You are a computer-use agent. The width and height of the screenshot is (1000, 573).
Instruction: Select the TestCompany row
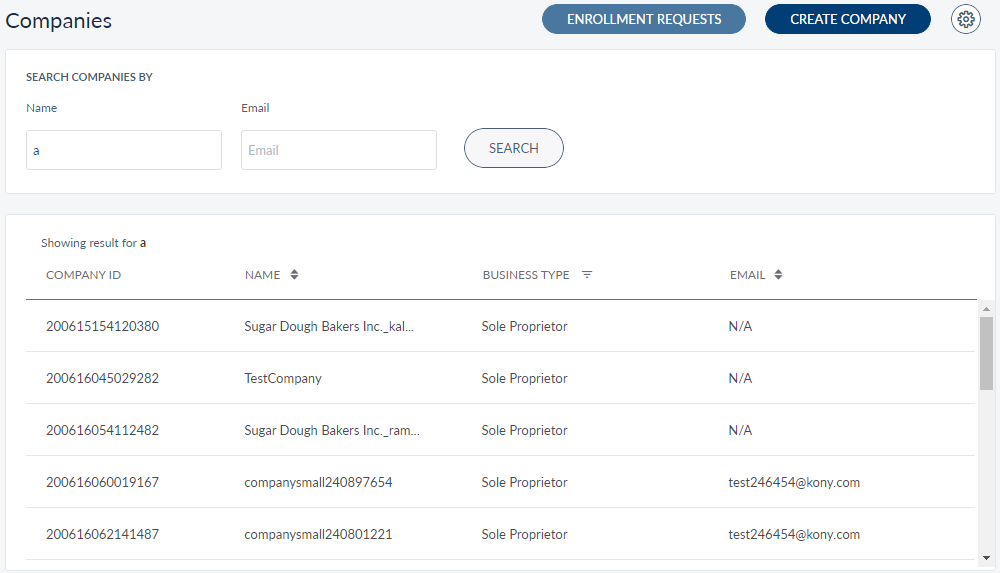283,378
